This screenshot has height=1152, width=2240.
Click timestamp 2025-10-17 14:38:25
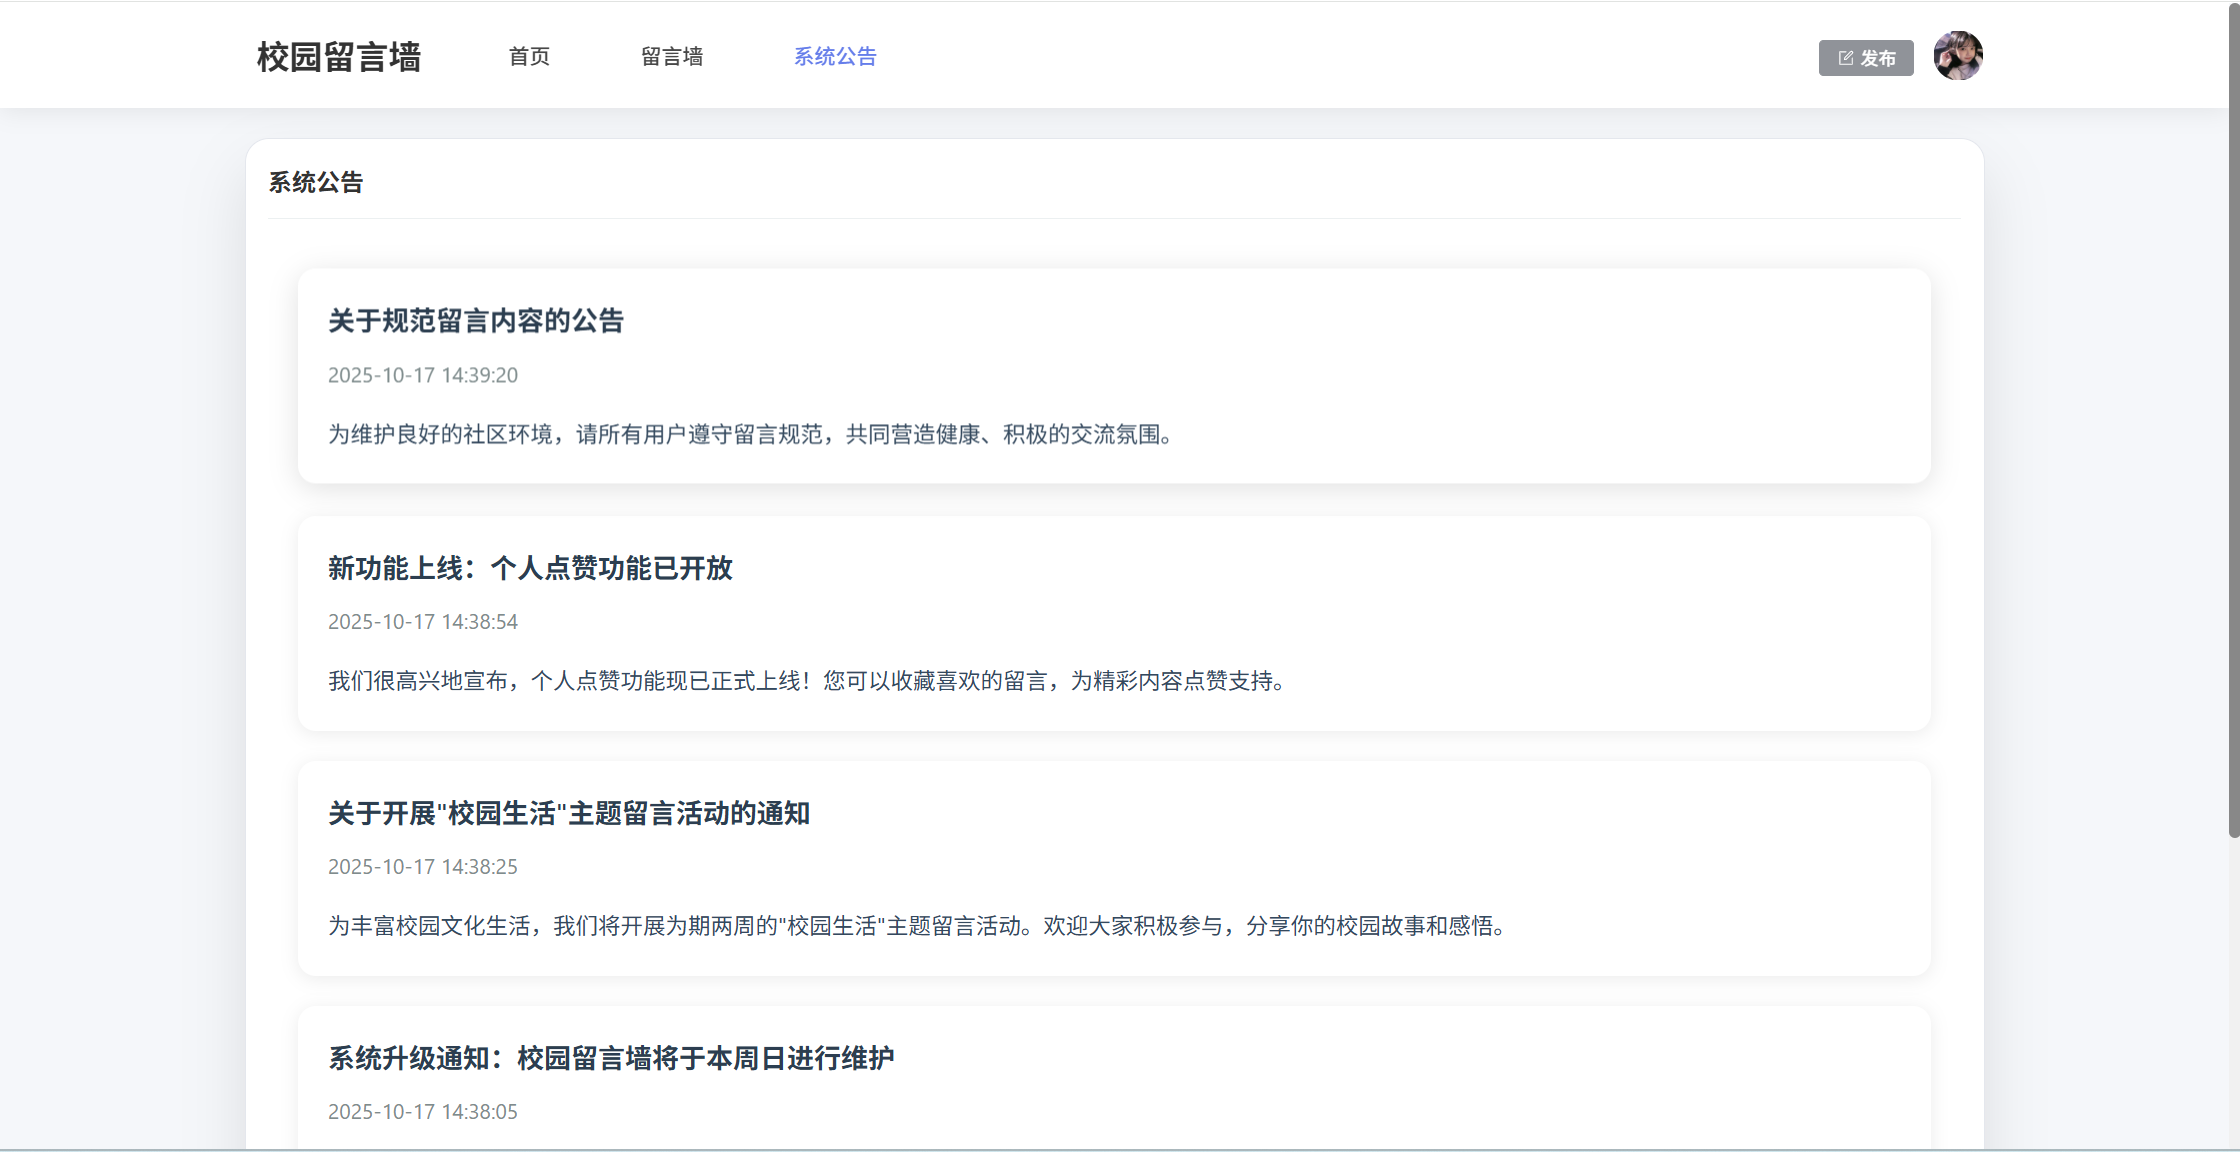(x=423, y=867)
